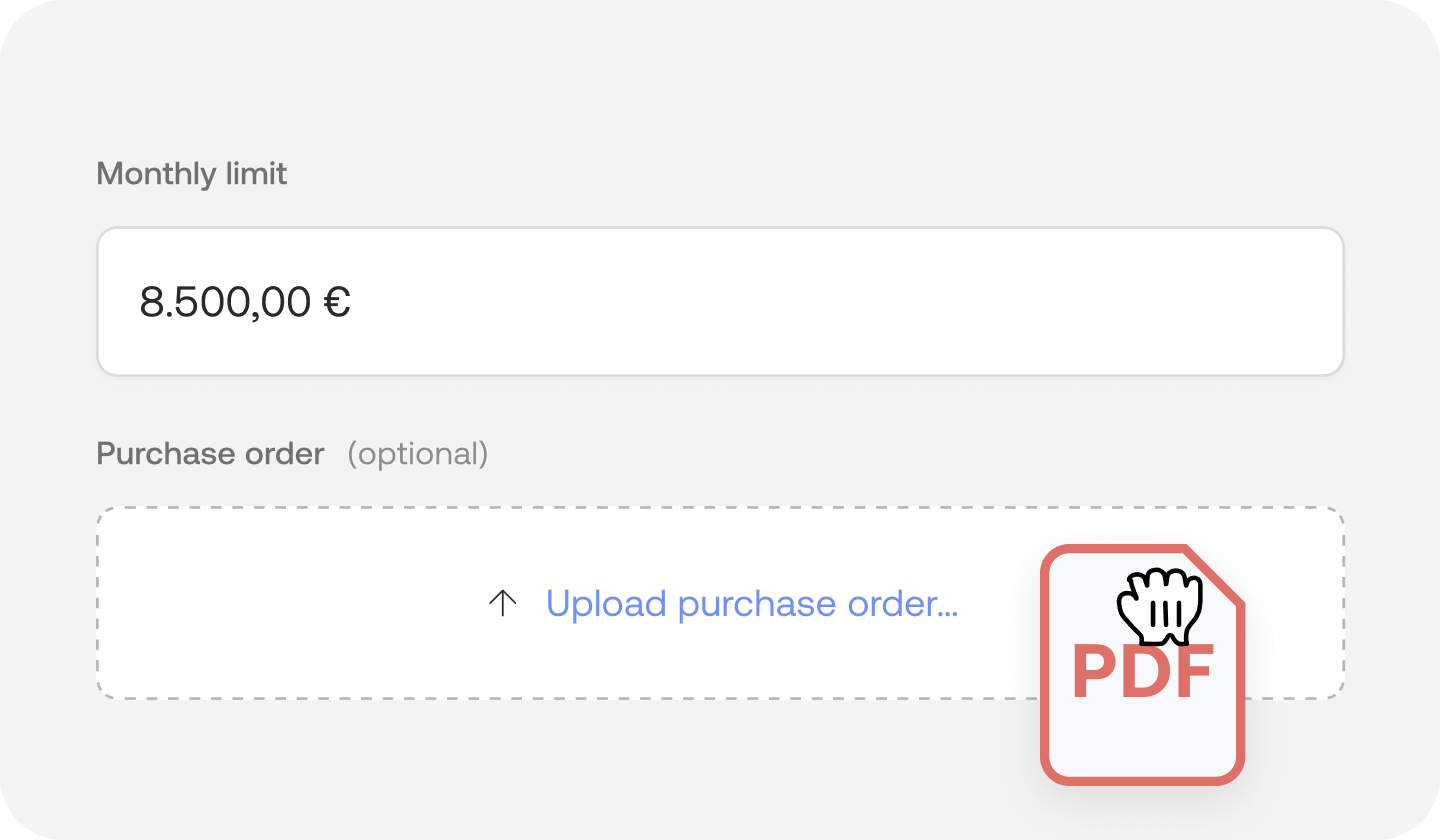Click the "8.500,00" amount text
The height and width of the screenshot is (840, 1440).
226,302
